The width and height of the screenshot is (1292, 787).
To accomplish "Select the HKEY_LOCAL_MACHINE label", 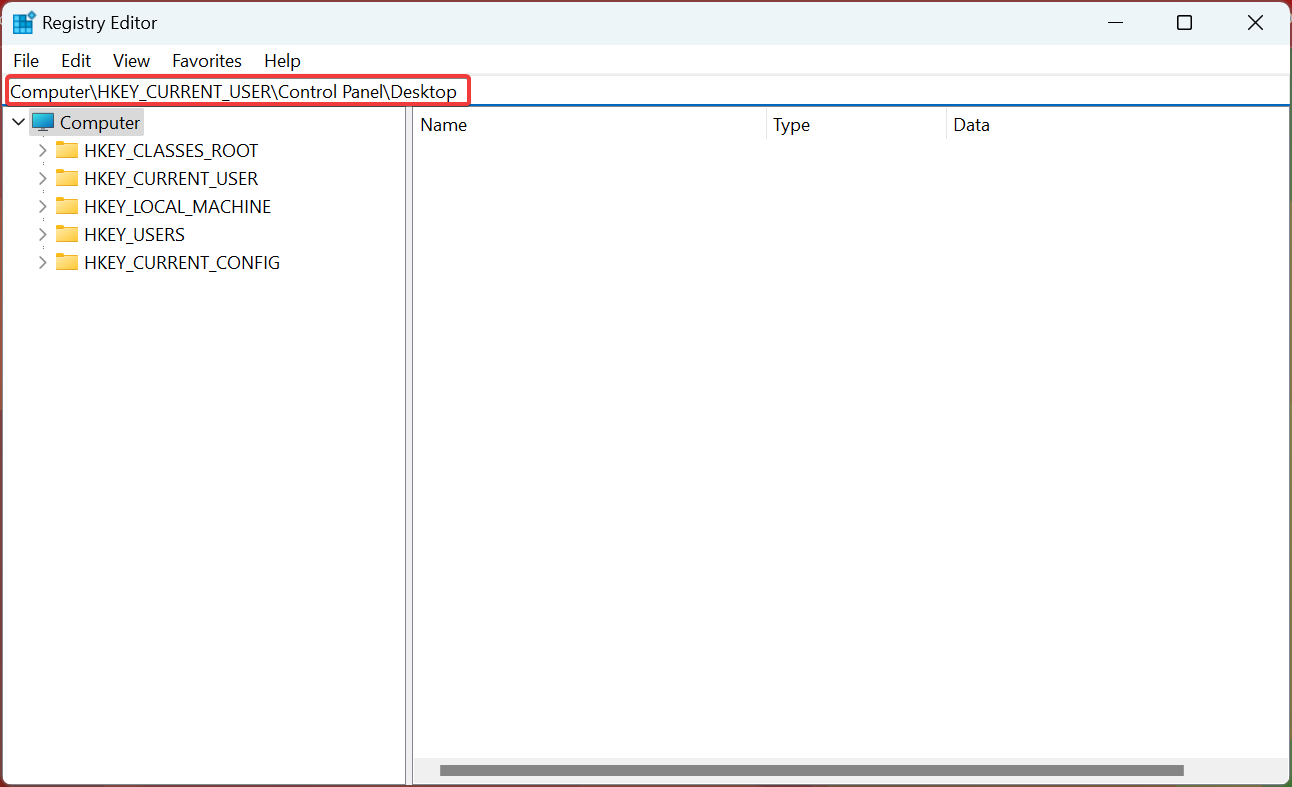I will 178,207.
